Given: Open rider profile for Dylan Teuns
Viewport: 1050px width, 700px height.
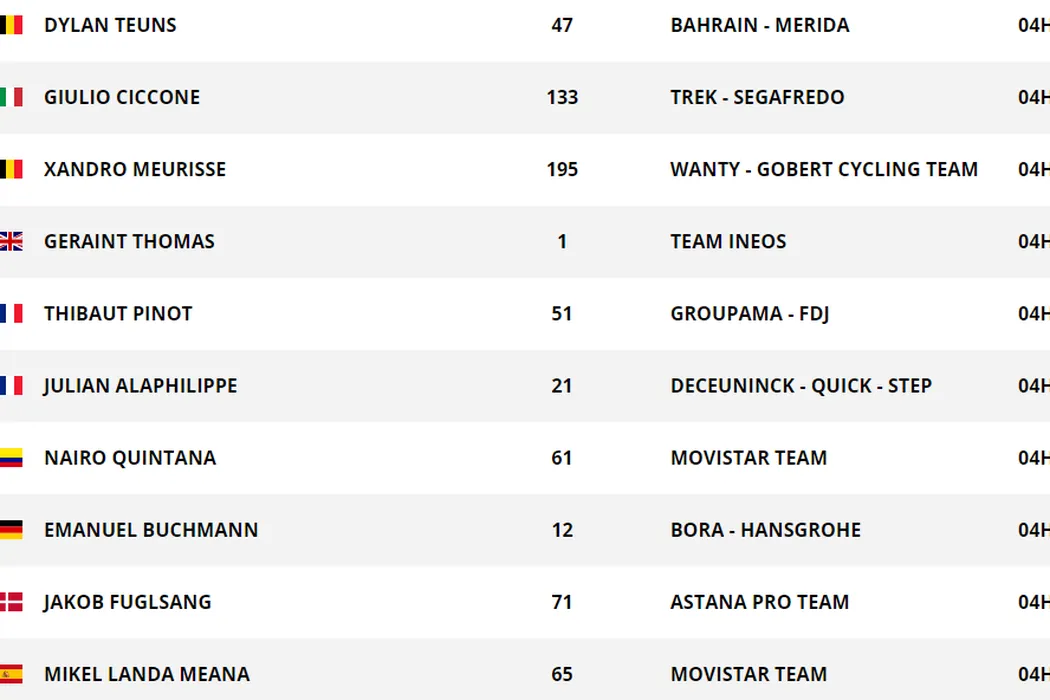Looking at the screenshot, I should tap(110, 25).
